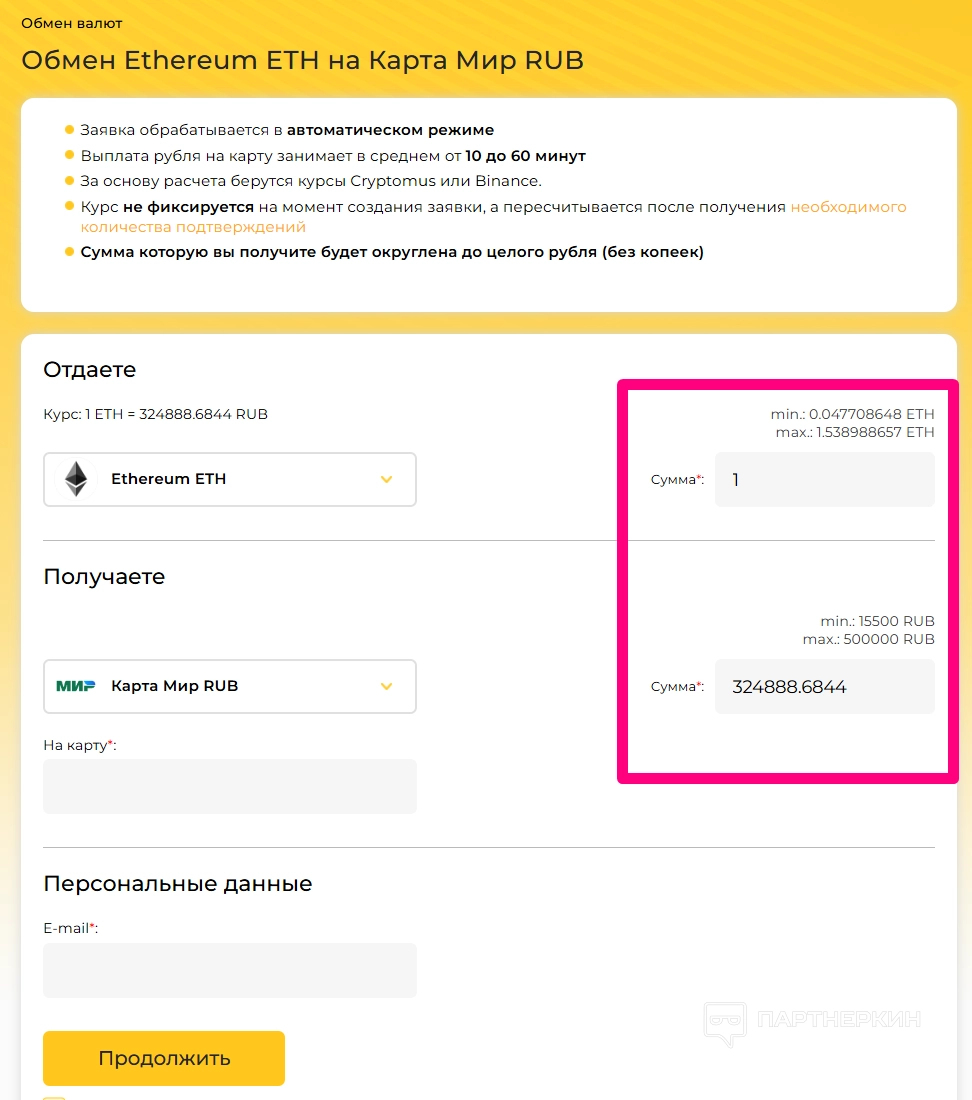Viewport: 972px width, 1100px height.
Task: Click the Курс: 1 ETH = 324888.6844 RUB text
Action: [156, 414]
